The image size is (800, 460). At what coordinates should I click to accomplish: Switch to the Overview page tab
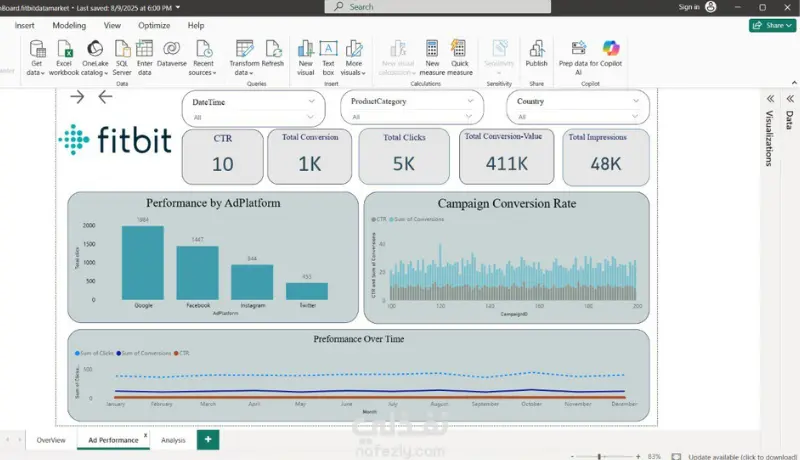(x=51, y=440)
